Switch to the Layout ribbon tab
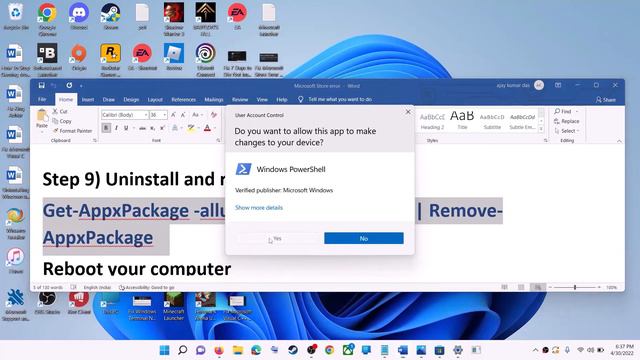The image size is (640, 360). 155,100
